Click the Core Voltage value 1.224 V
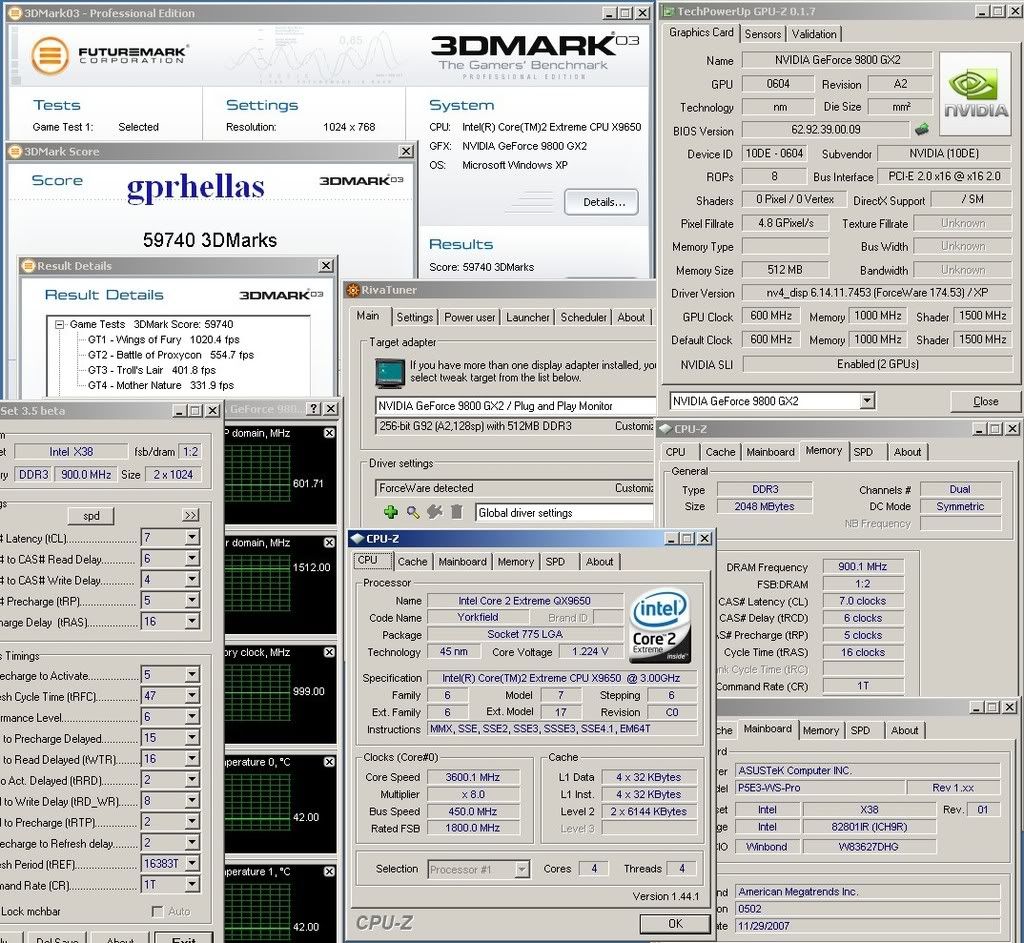The height and width of the screenshot is (943, 1024). coord(590,651)
